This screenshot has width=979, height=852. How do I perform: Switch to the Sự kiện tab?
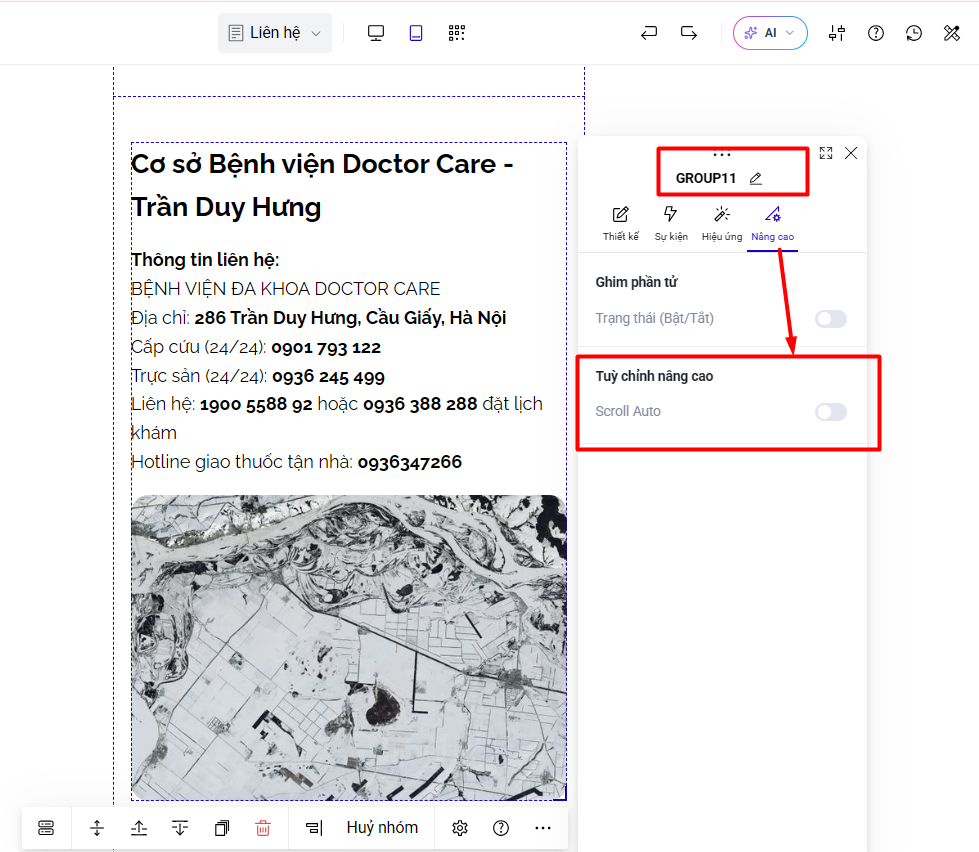pos(671,223)
